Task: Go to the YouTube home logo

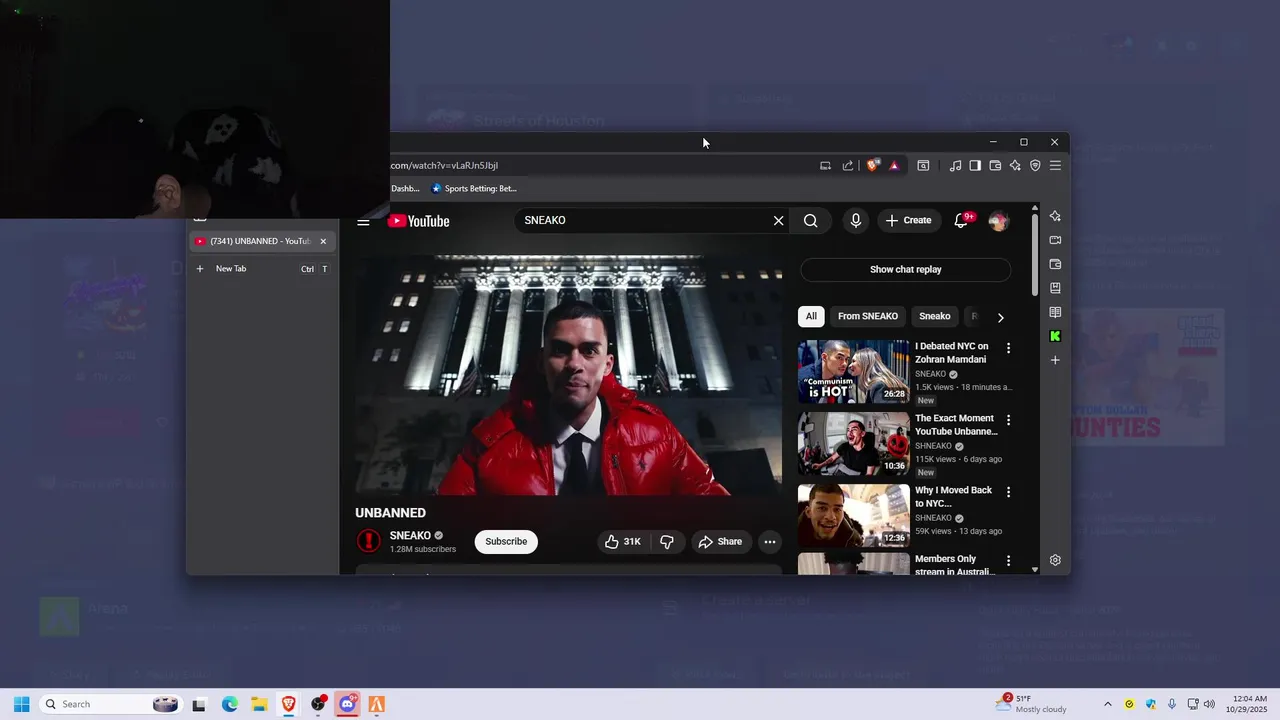Action: [x=419, y=221]
